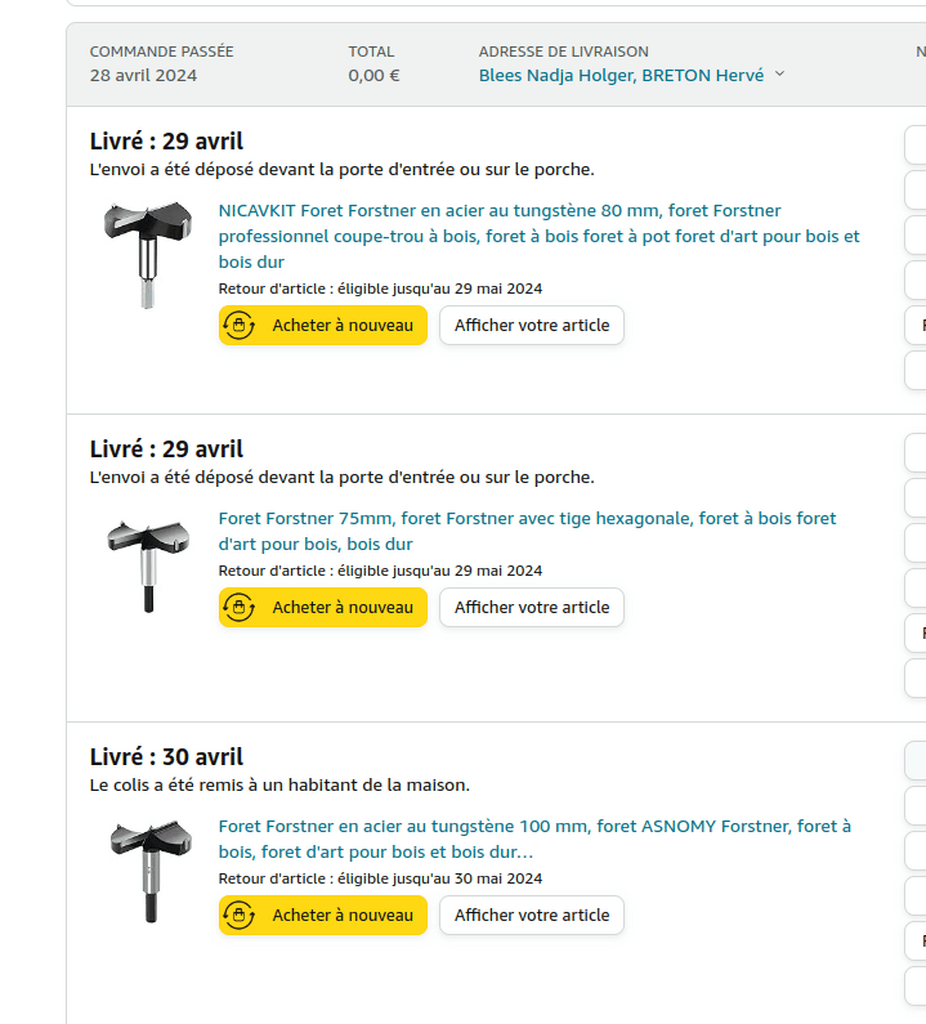Click first side action button of 80 mm order
Image resolution: width=926 pixels, height=1024 pixels.
916,145
